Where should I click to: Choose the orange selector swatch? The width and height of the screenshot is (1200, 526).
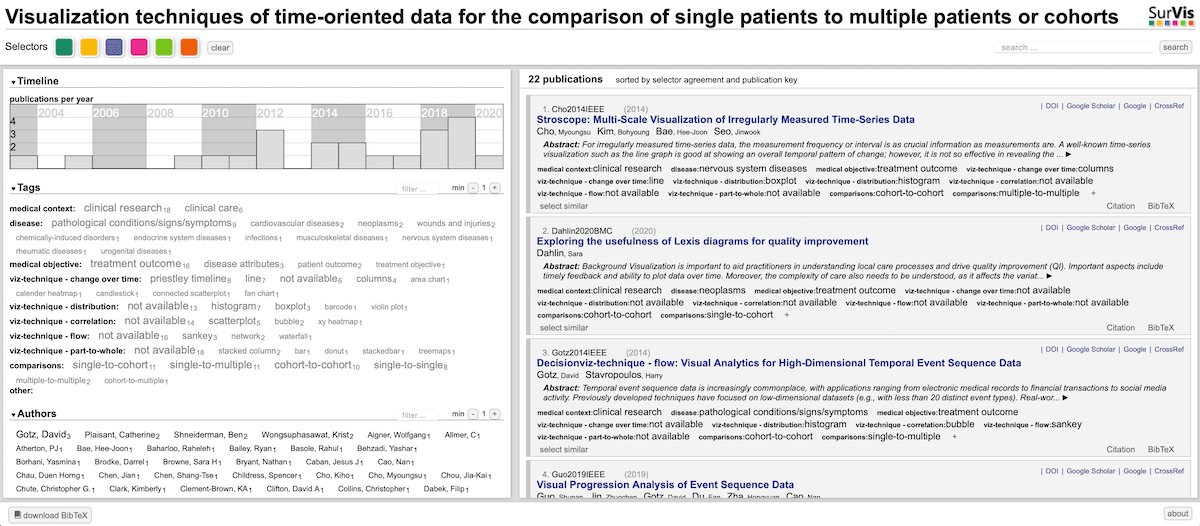click(189, 47)
